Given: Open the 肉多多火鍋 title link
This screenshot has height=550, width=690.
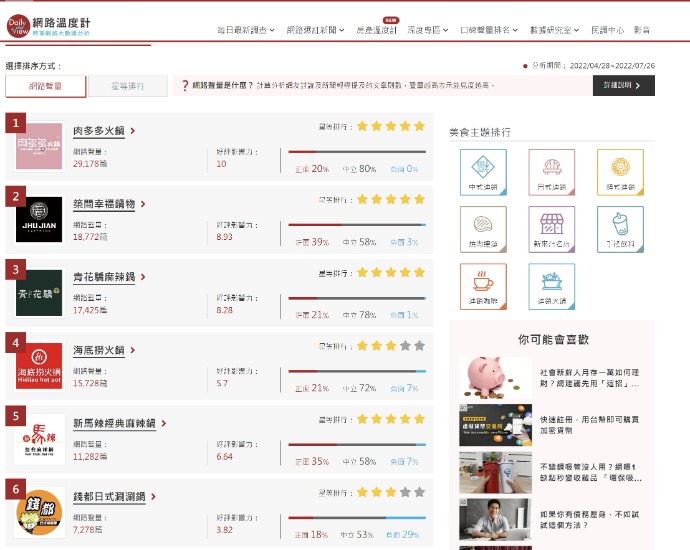Looking at the screenshot, I should pos(99,131).
